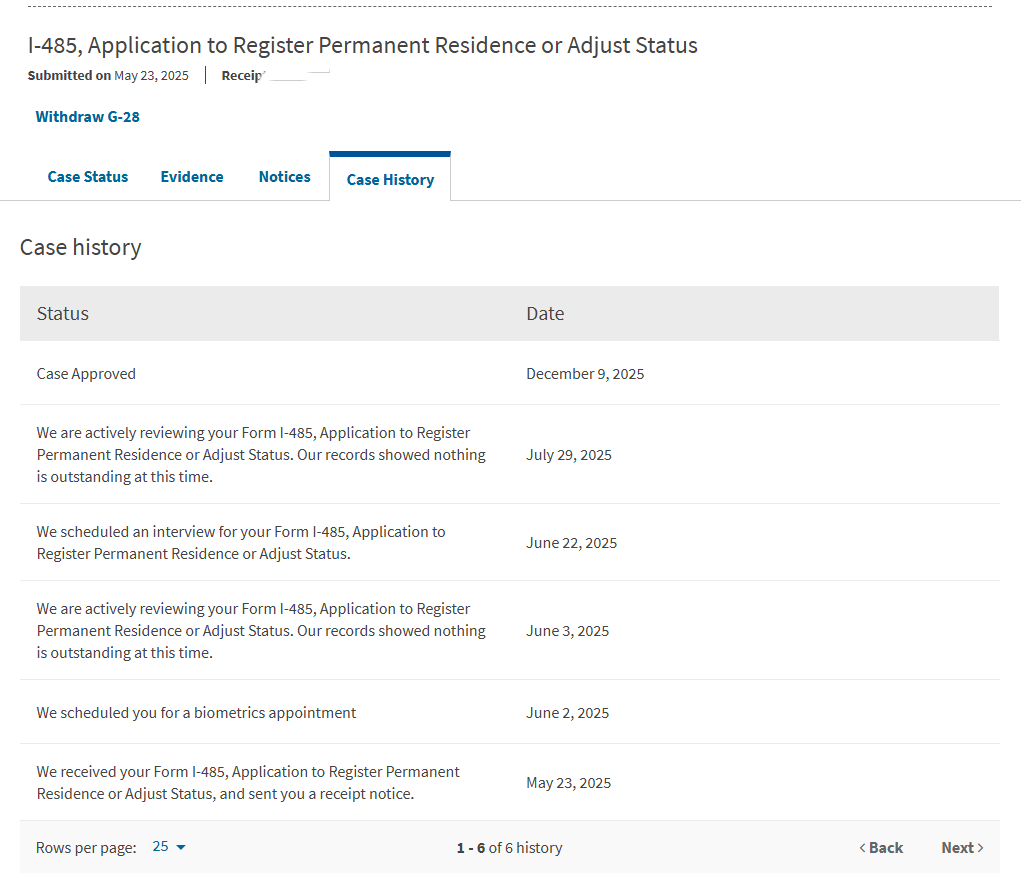Click the Back pagination button
This screenshot has width=1021, height=896.
pyautogui.click(x=881, y=848)
